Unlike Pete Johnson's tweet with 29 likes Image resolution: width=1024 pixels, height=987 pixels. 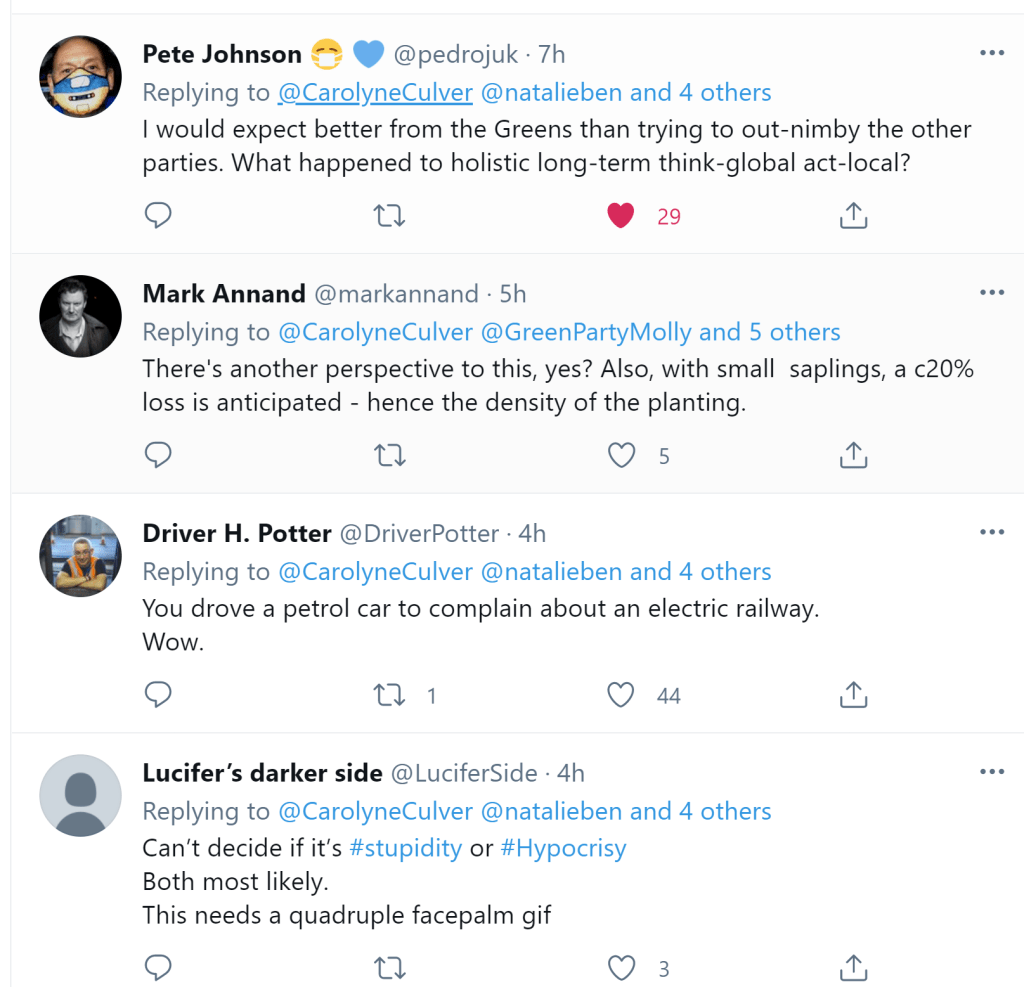tap(621, 216)
